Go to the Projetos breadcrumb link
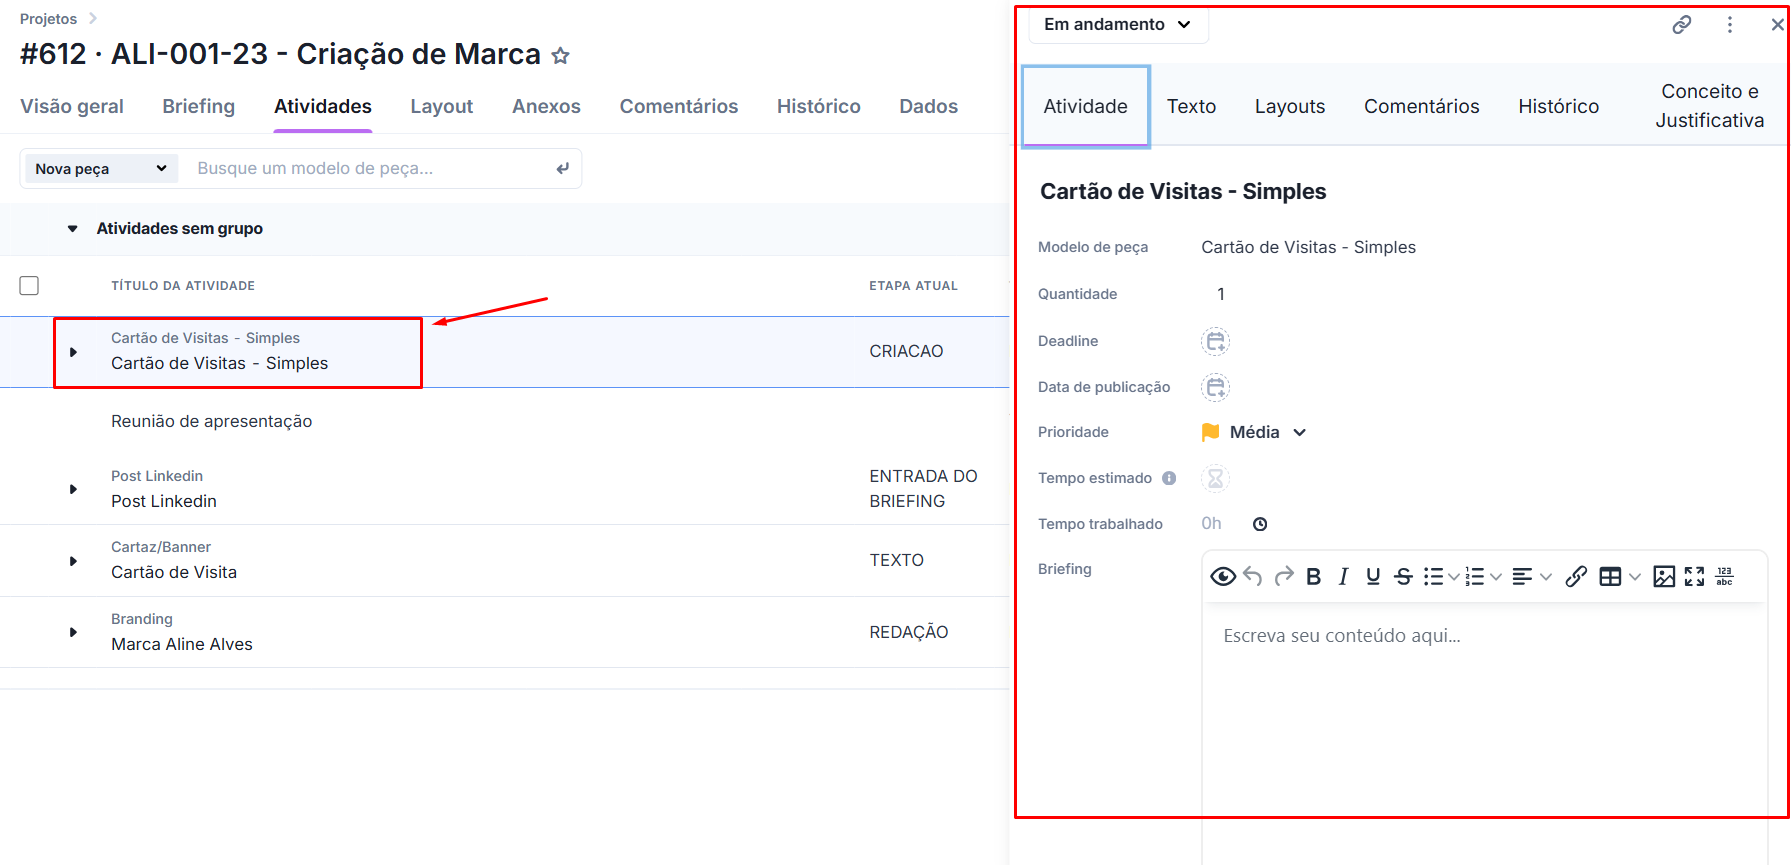This screenshot has height=865, width=1791. (x=48, y=19)
